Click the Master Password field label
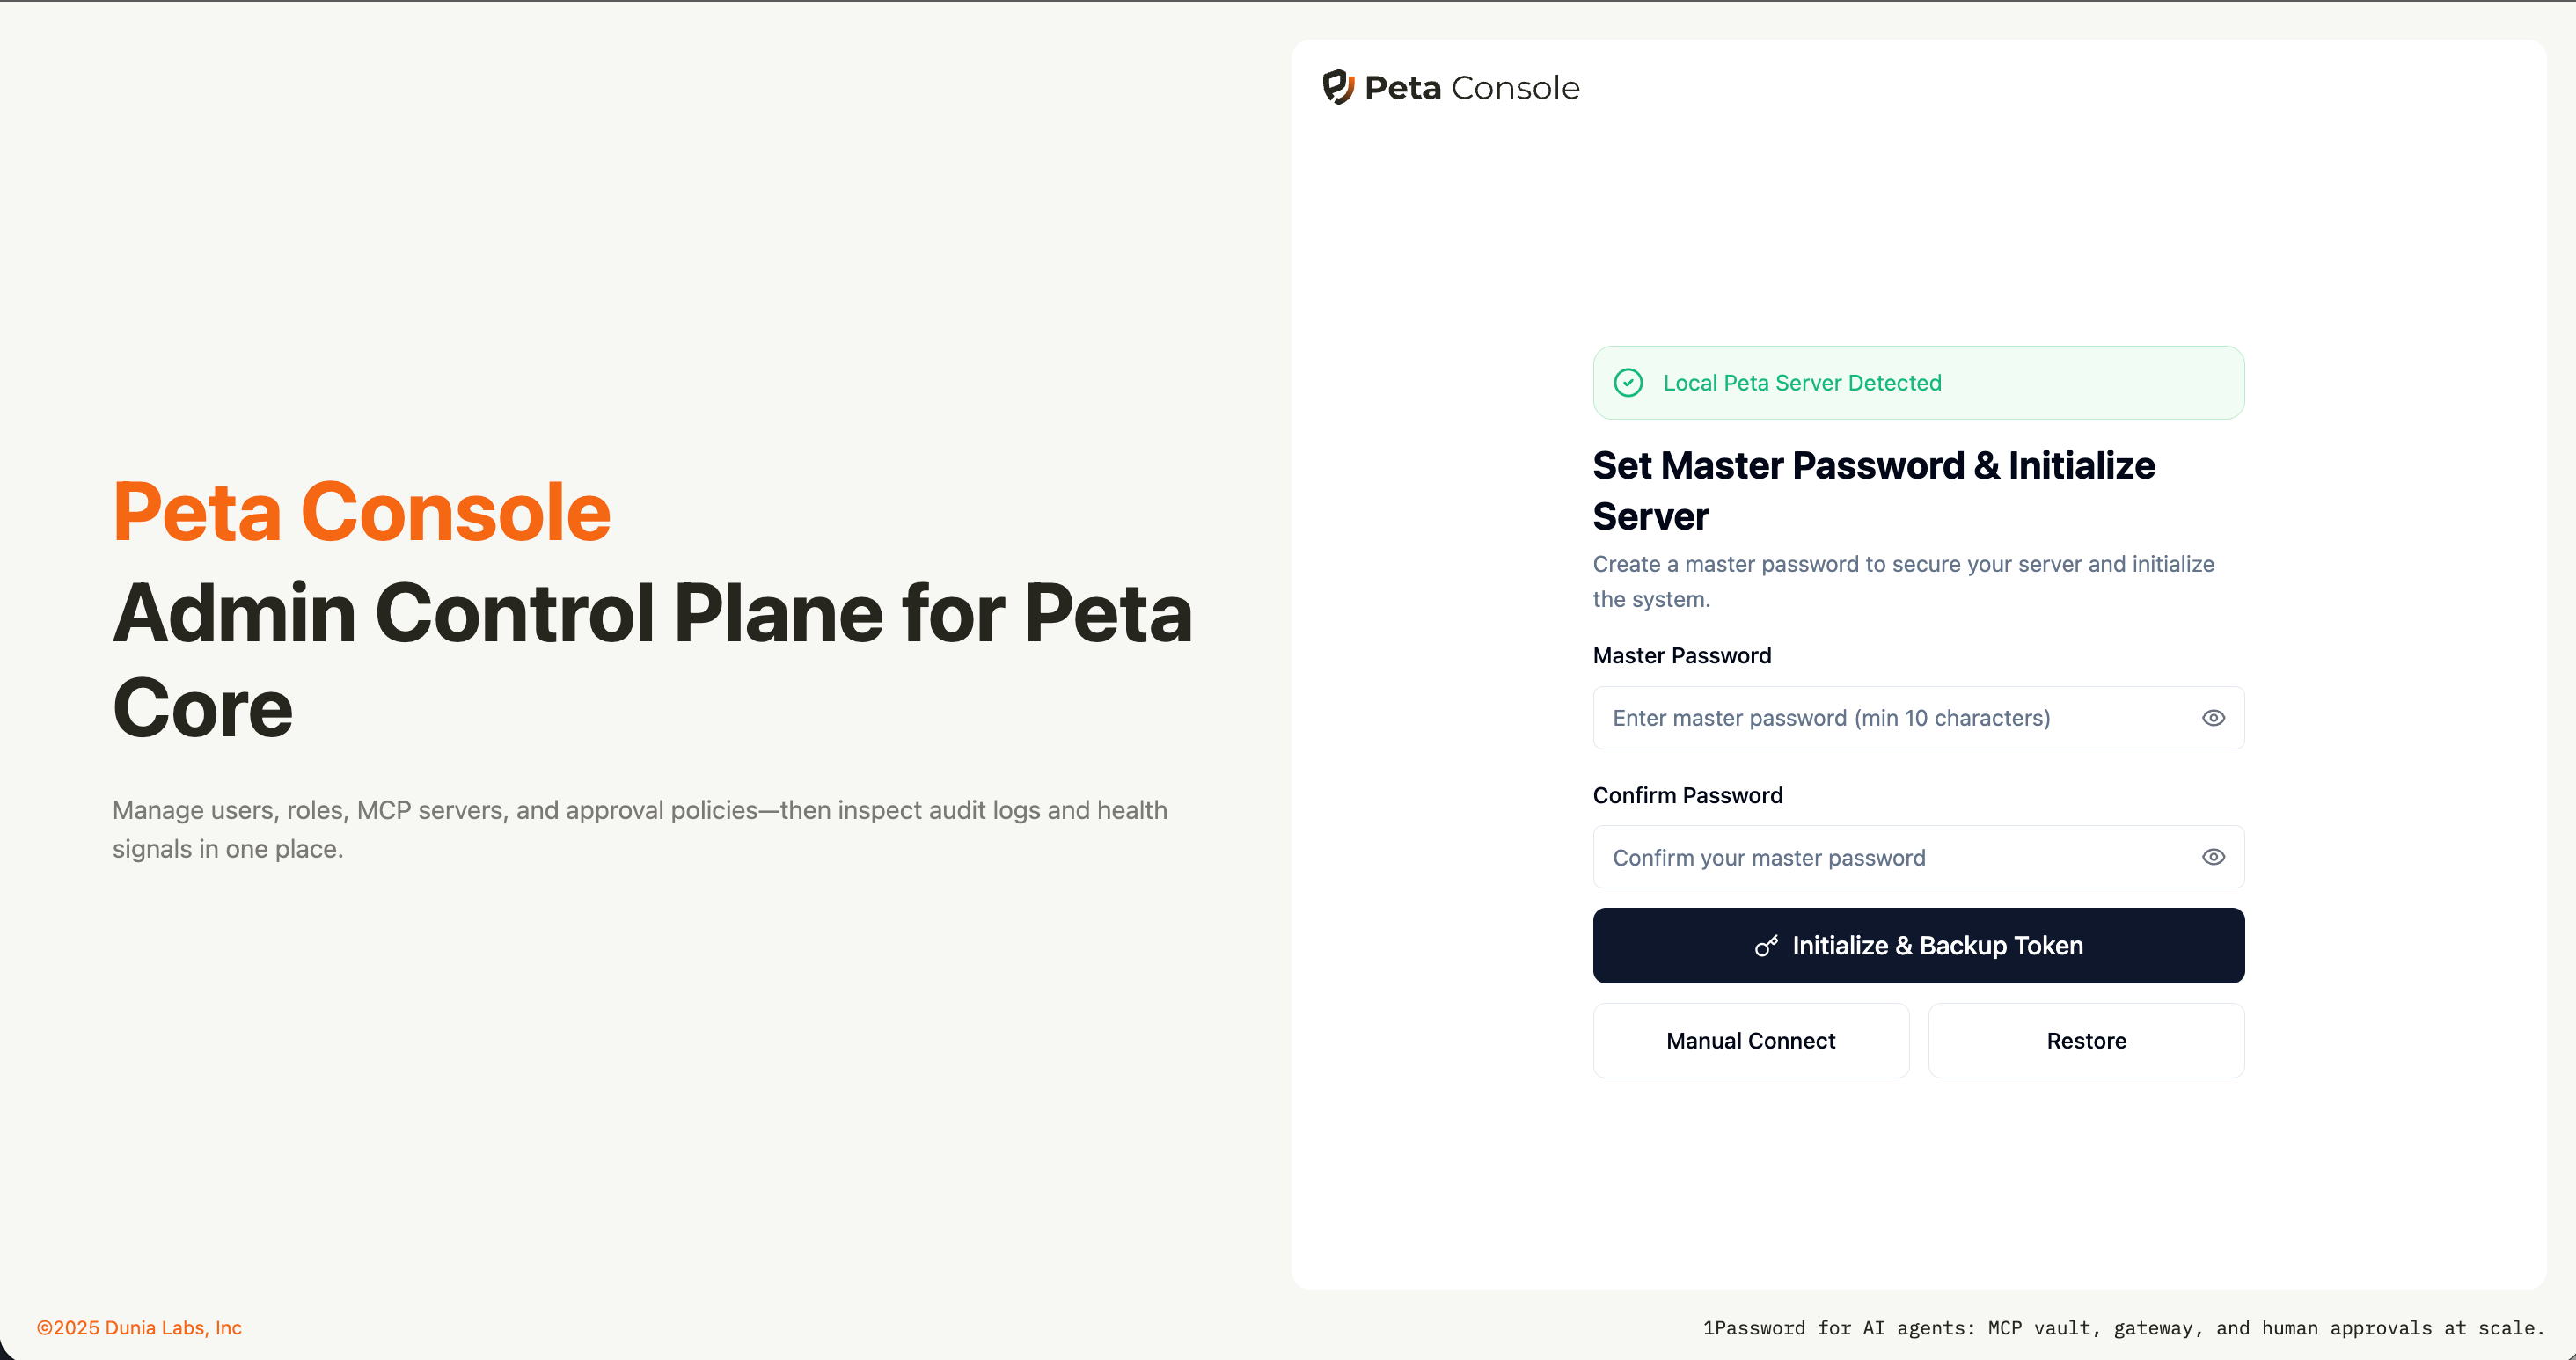 coord(1682,656)
